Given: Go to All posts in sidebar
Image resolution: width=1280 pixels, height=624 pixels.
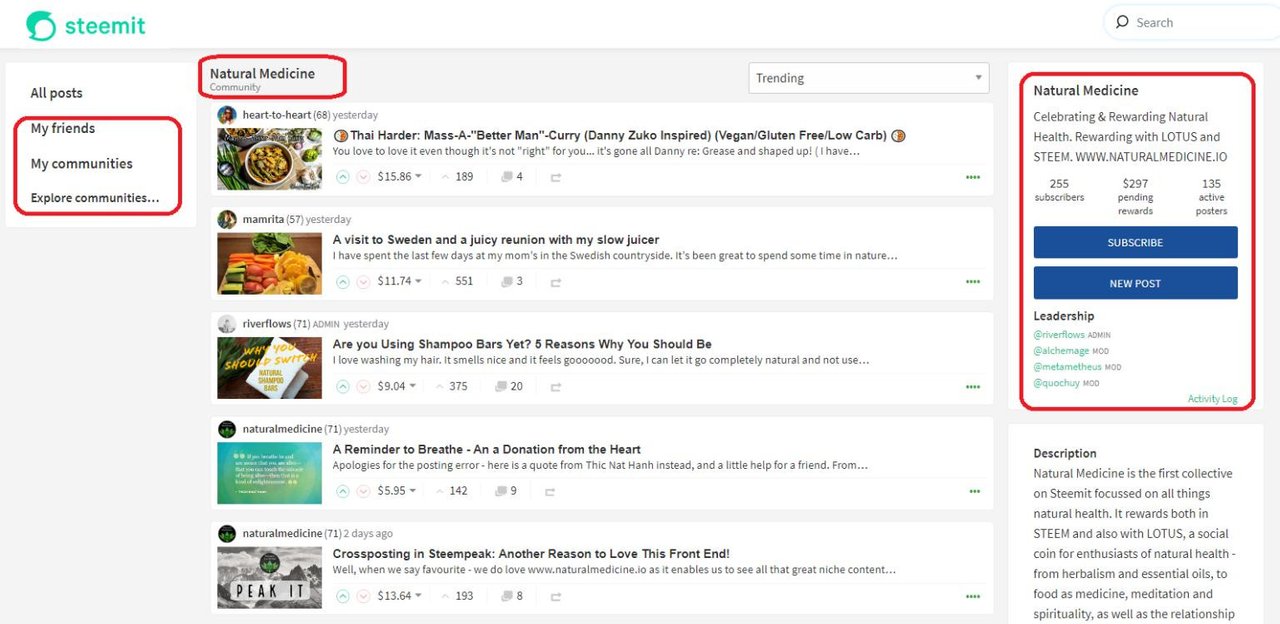Looking at the screenshot, I should tap(57, 93).
